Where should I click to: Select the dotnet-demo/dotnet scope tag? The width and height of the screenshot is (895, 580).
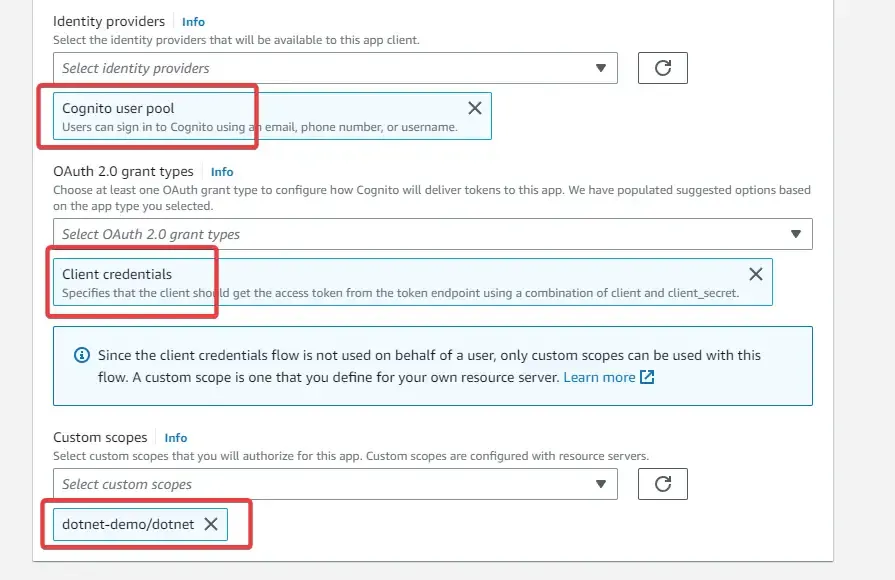(x=130, y=523)
